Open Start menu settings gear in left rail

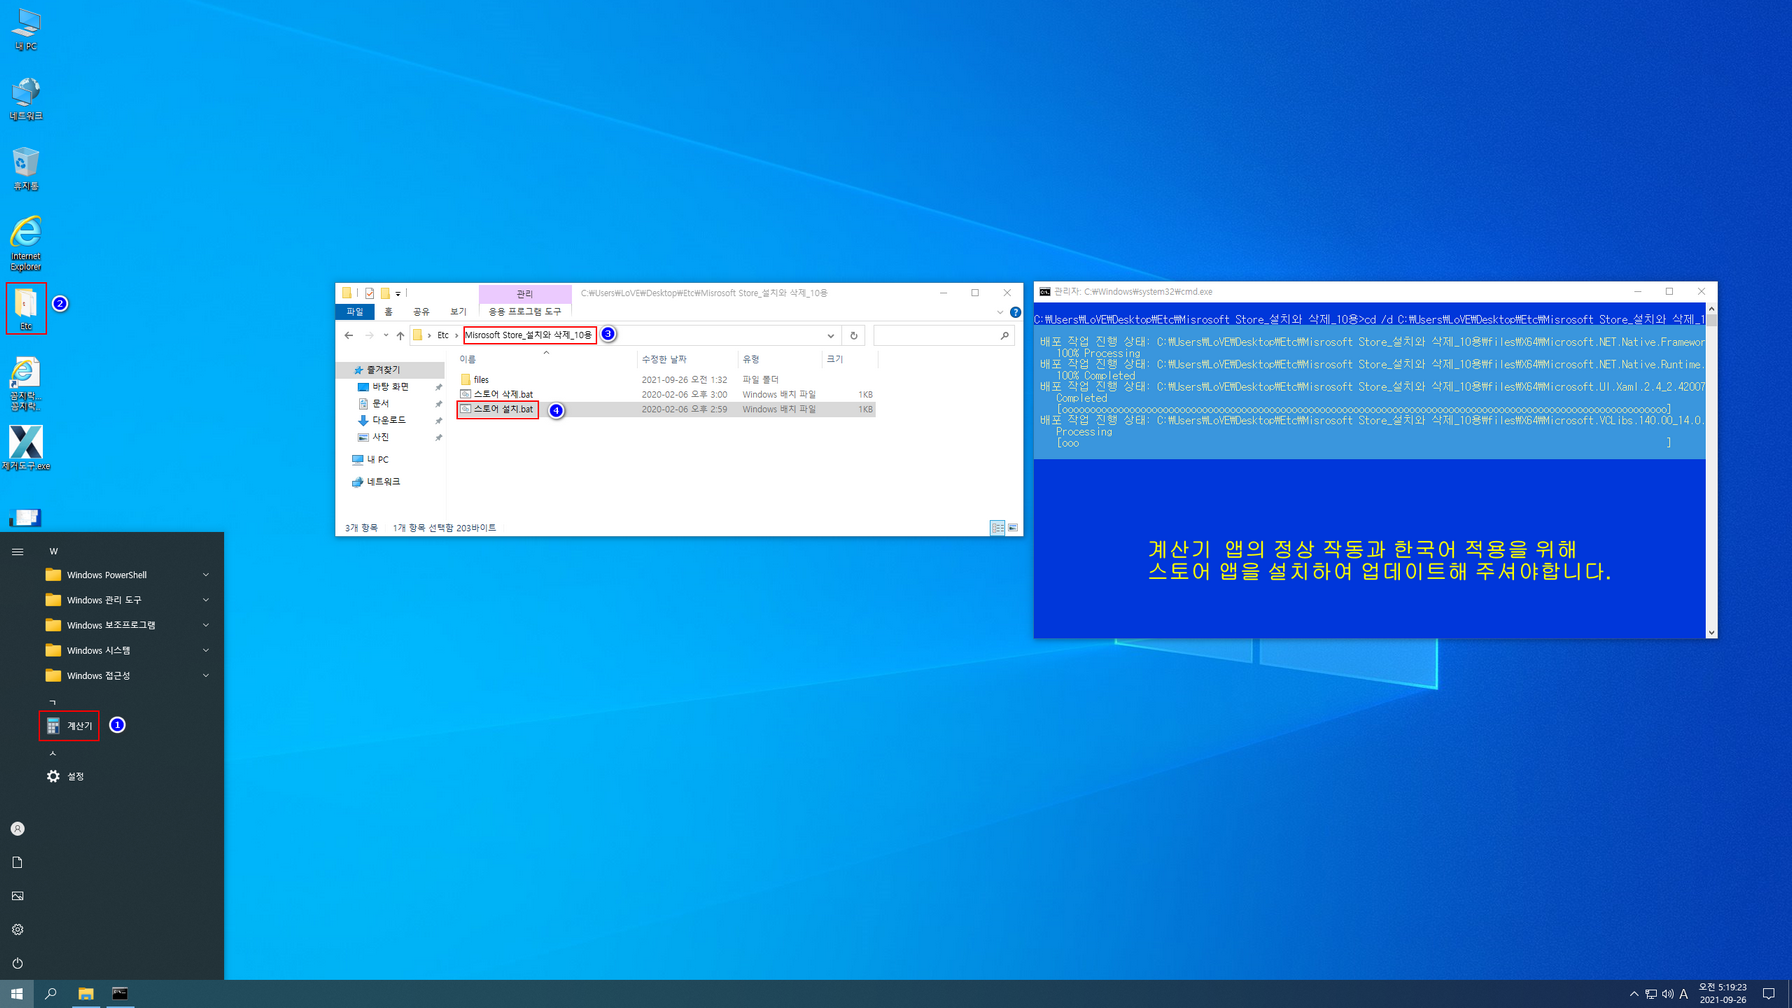click(17, 929)
